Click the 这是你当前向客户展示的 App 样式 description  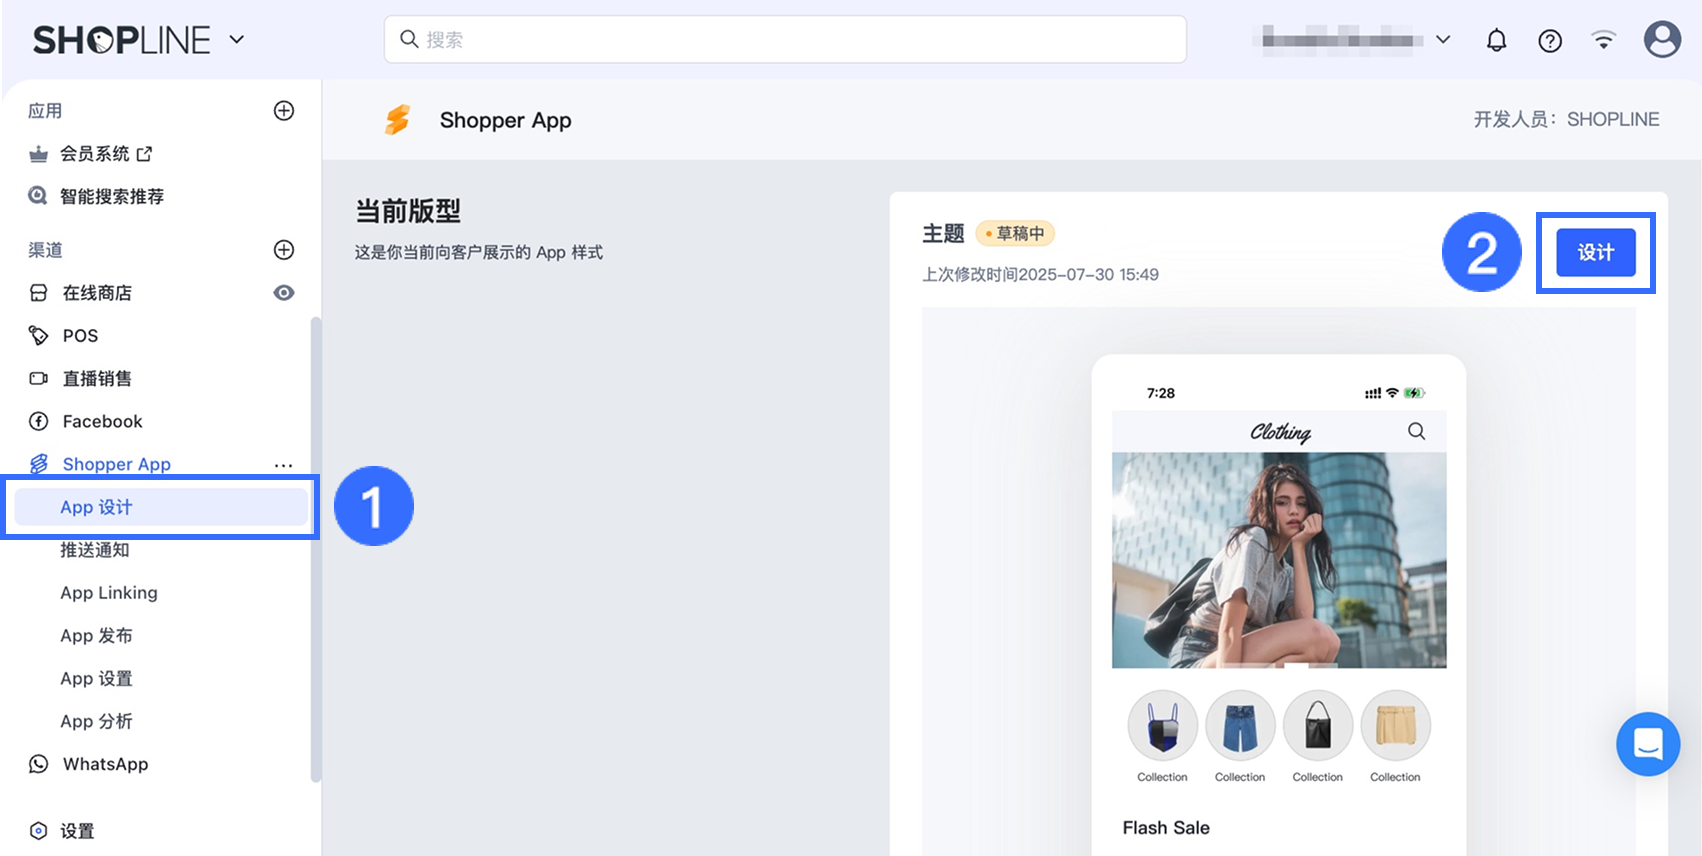479,253
